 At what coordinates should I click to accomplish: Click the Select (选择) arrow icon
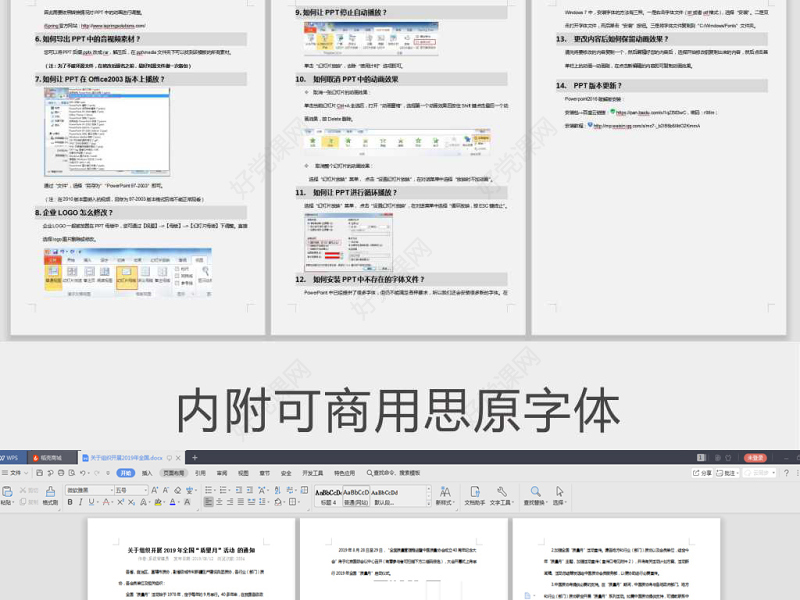[x=557, y=494]
